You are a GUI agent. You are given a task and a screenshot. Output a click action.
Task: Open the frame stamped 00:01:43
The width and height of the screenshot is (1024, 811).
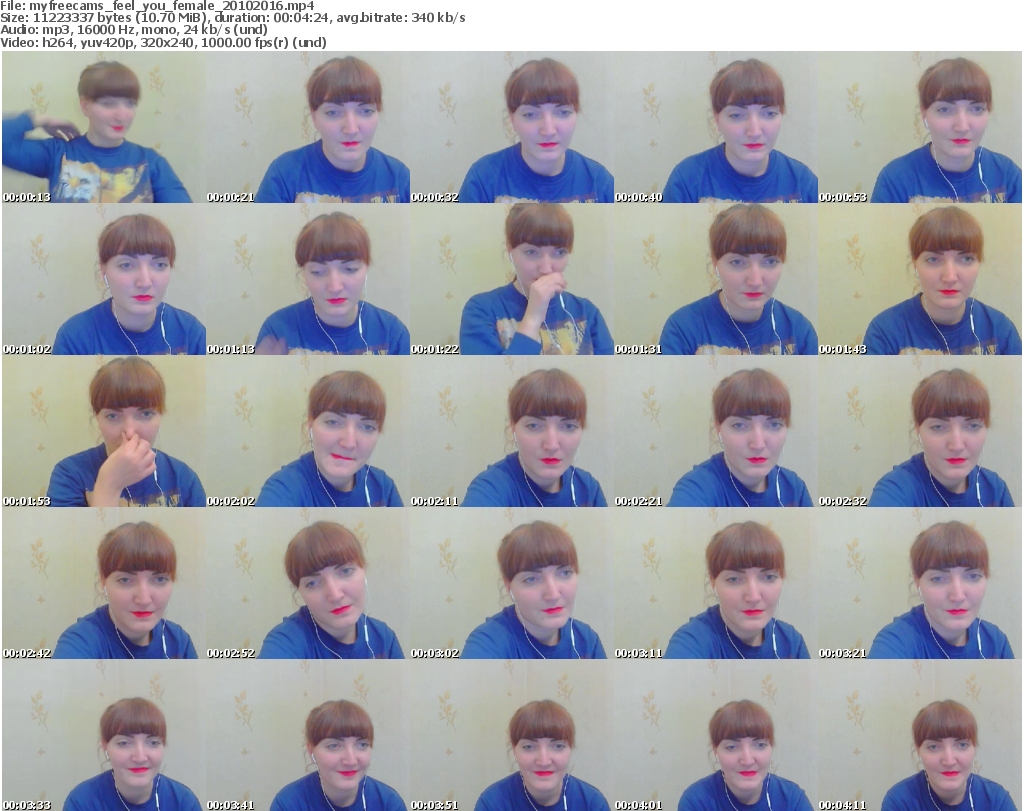coord(920,279)
